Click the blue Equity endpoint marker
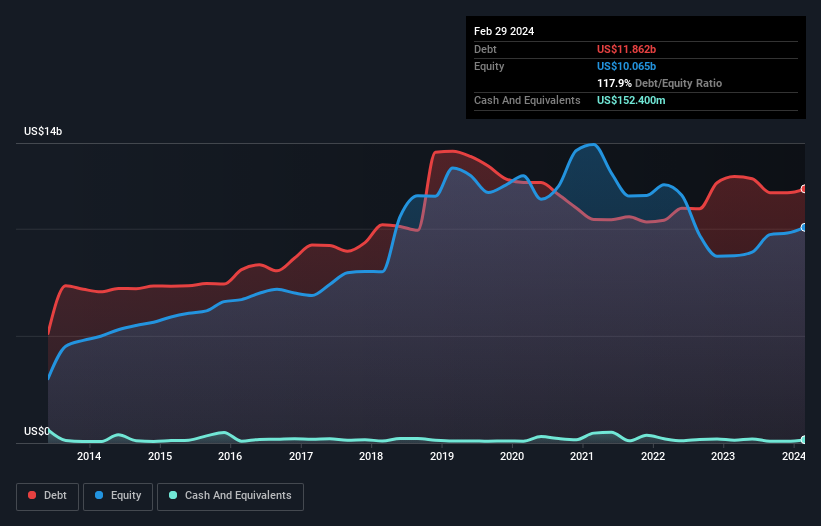Screen dimensions: 821x526 pos(804,228)
